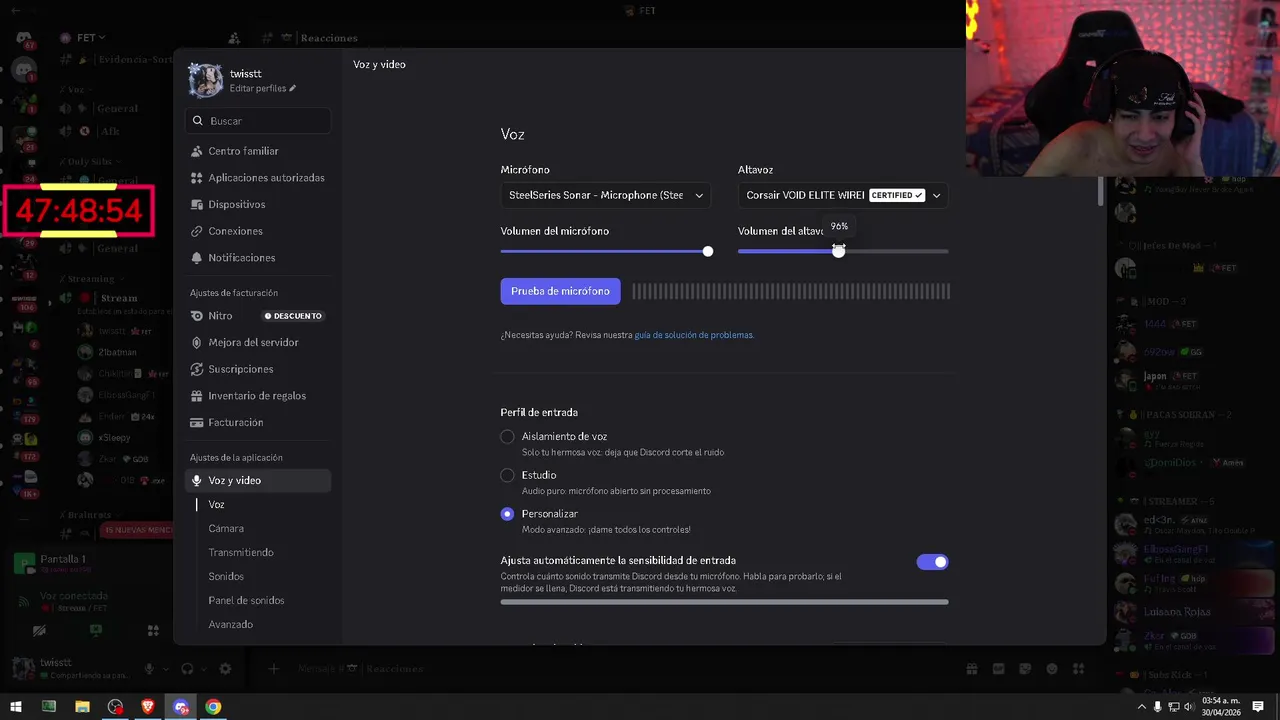The height and width of the screenshot is (720, 1280).
Task: Open sticker picker in chat bar
Action: (1025, 669)
